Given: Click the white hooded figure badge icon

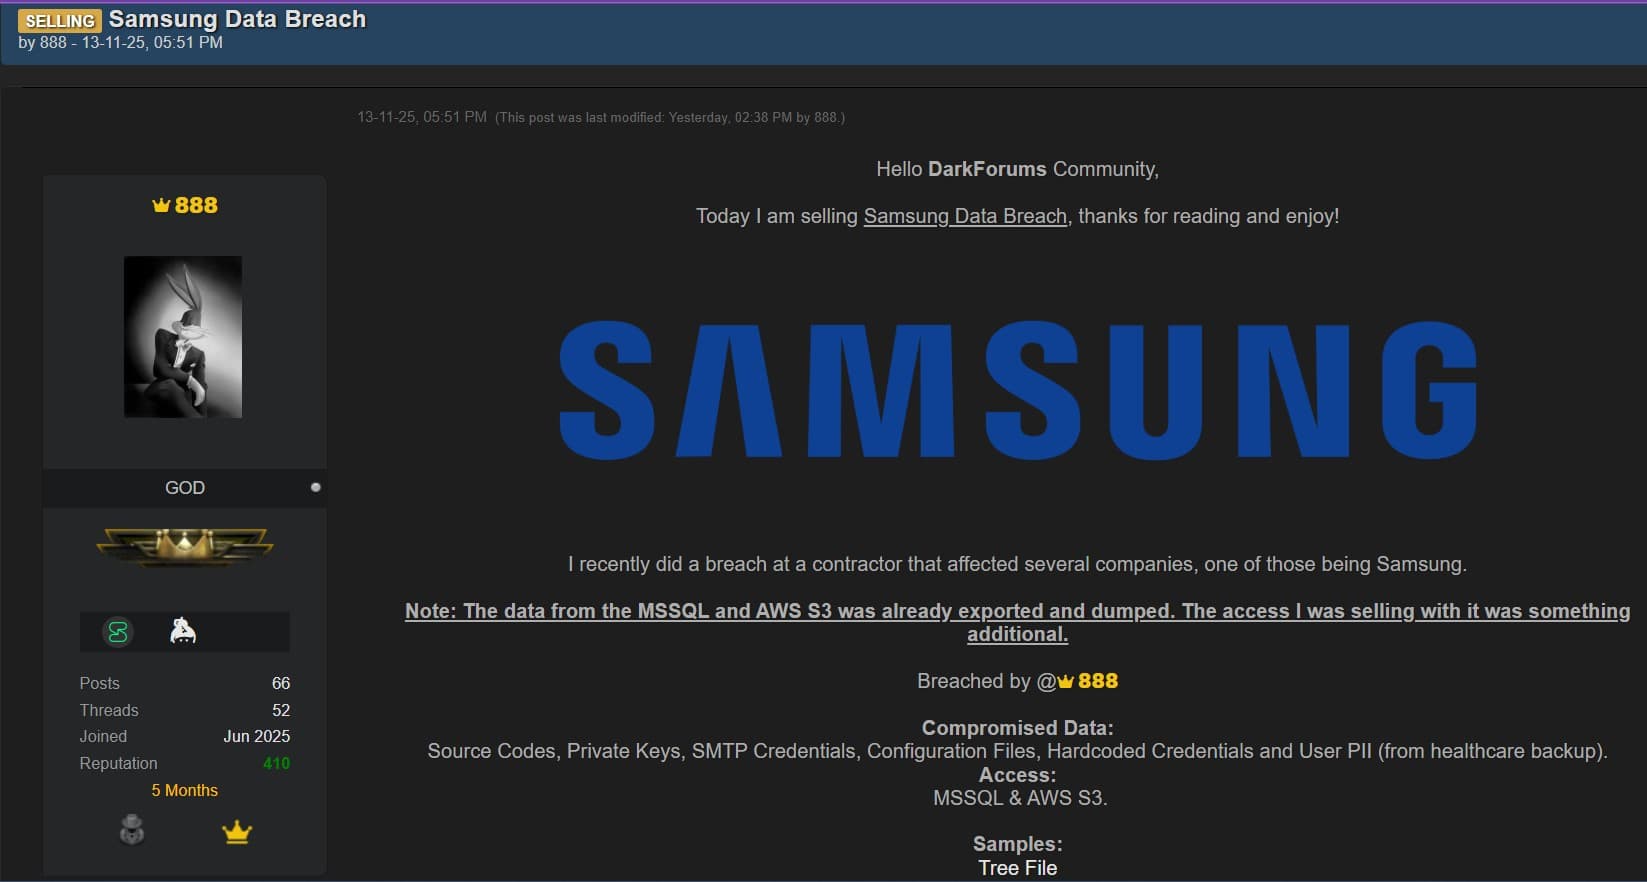Looking at the screenshot, I should 183,631.
